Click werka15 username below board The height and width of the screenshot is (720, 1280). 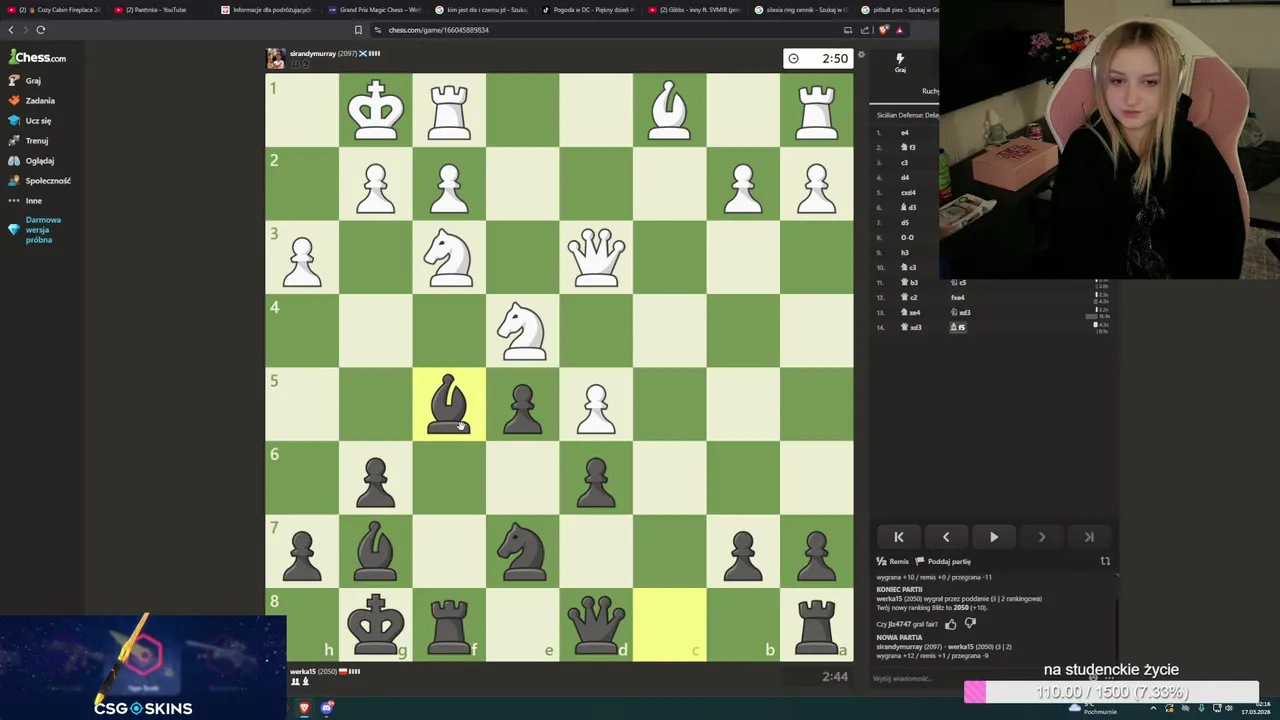302,671
